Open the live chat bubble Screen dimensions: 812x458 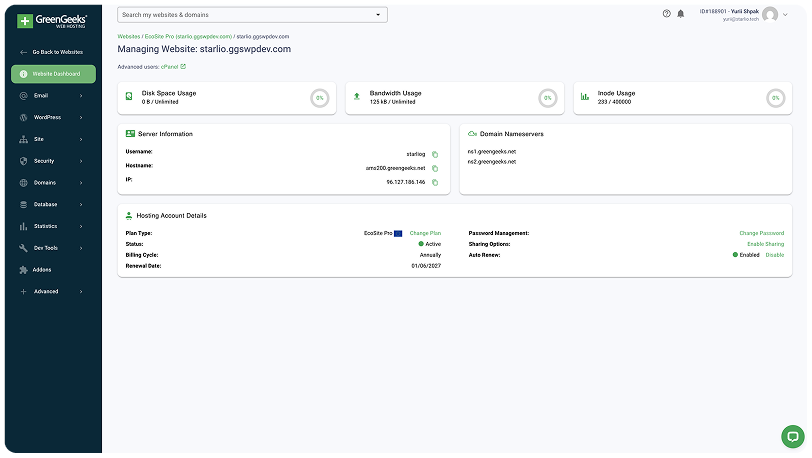pos(792,436)
